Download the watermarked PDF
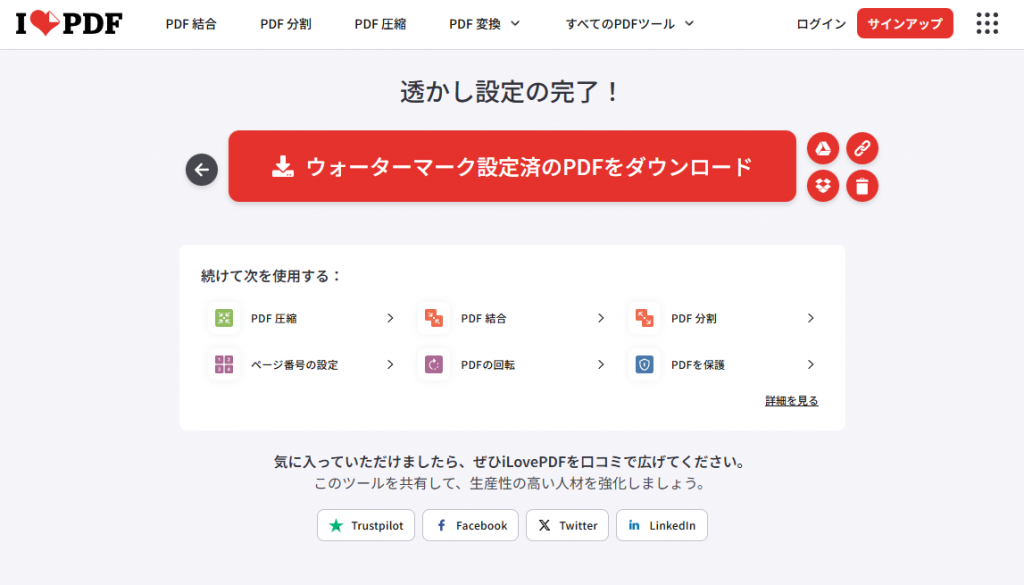 coord(512,166)
